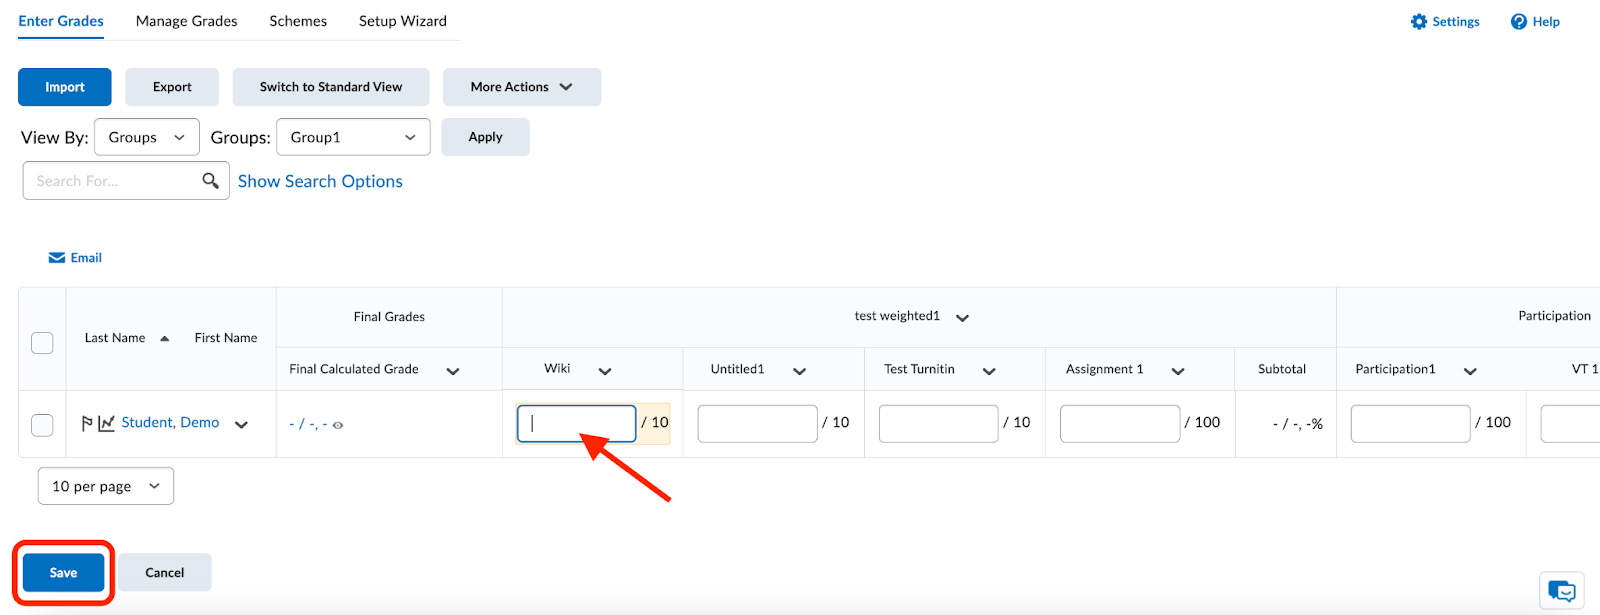Expand the Assignment 1 column menu
1600x615 pixels.
[x=1178, y=371]
